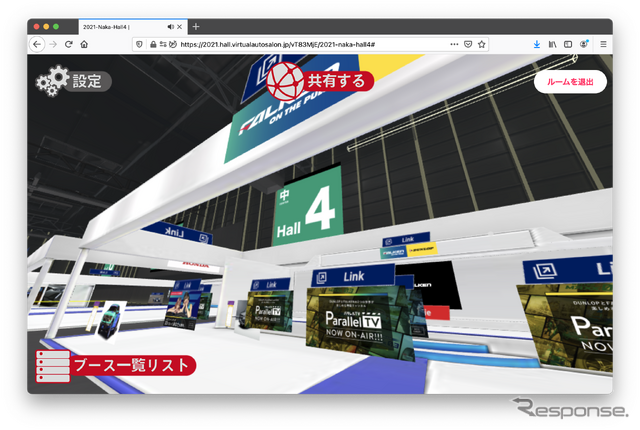Open 設定 settings gear button

tap(73, 81)
